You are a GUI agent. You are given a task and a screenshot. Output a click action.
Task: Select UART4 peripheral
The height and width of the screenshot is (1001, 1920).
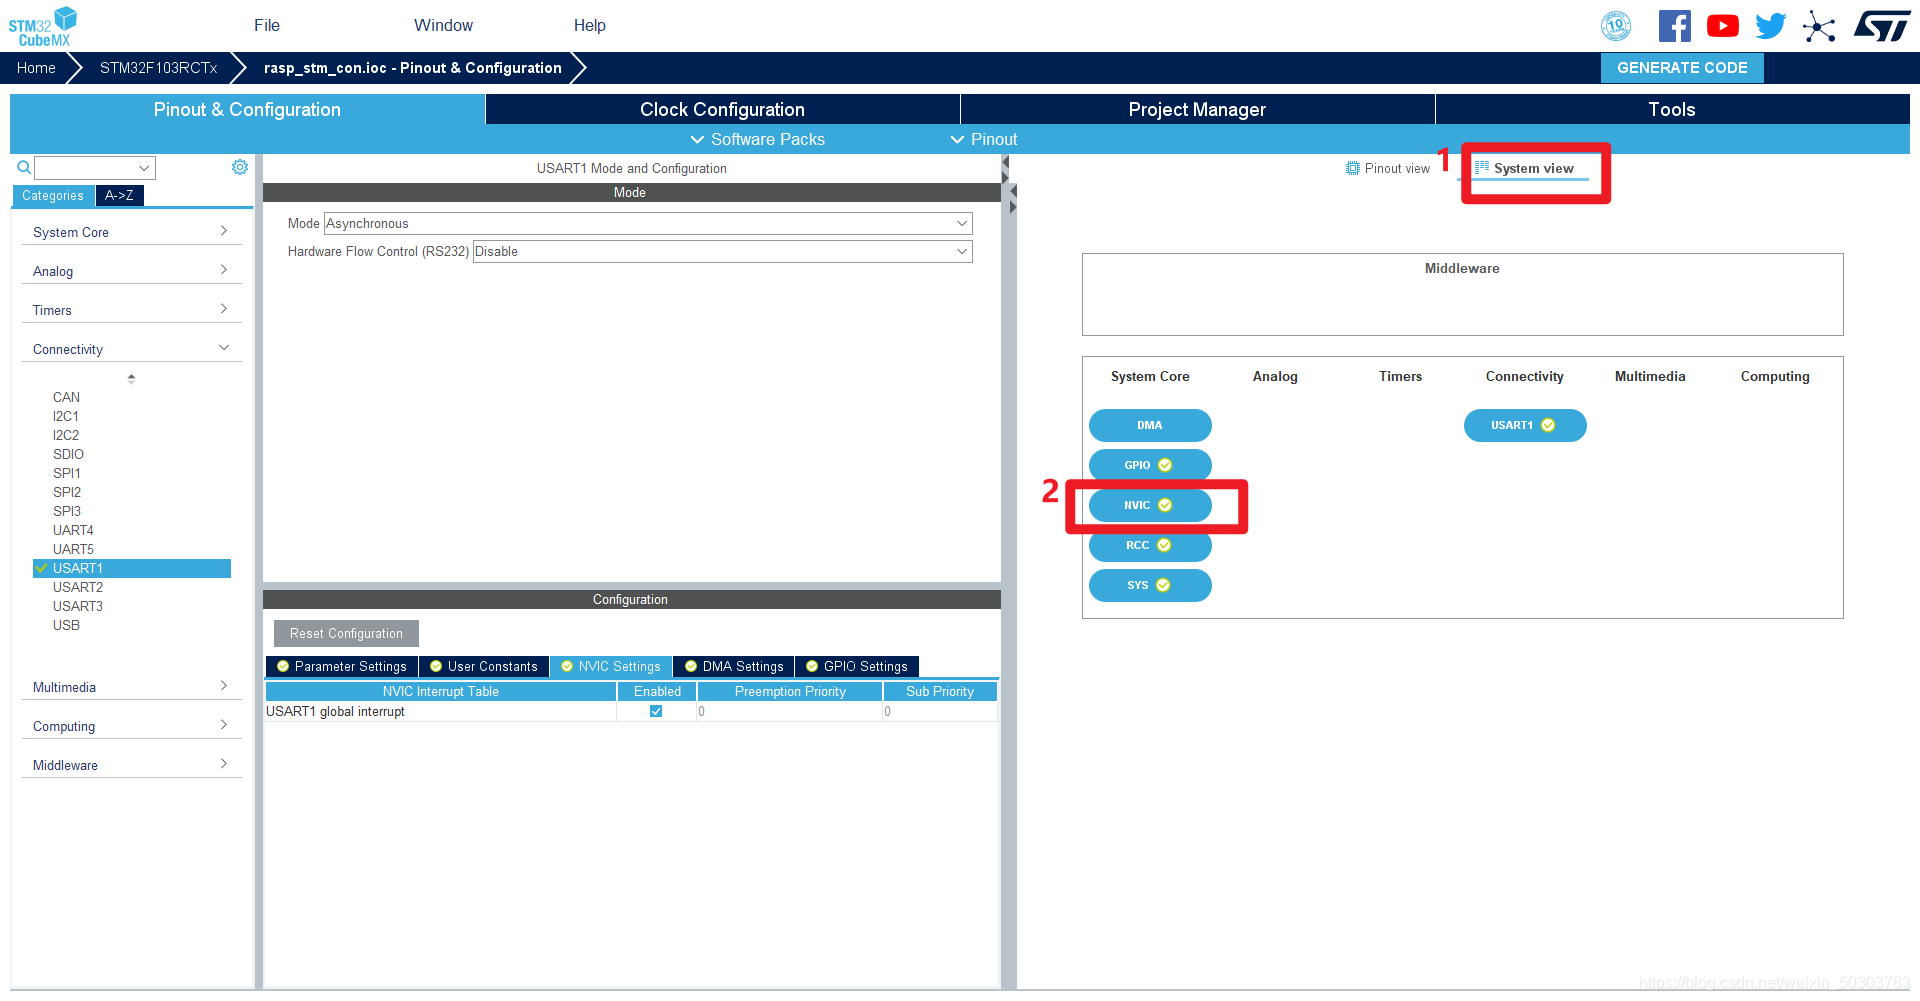[73, 530]
